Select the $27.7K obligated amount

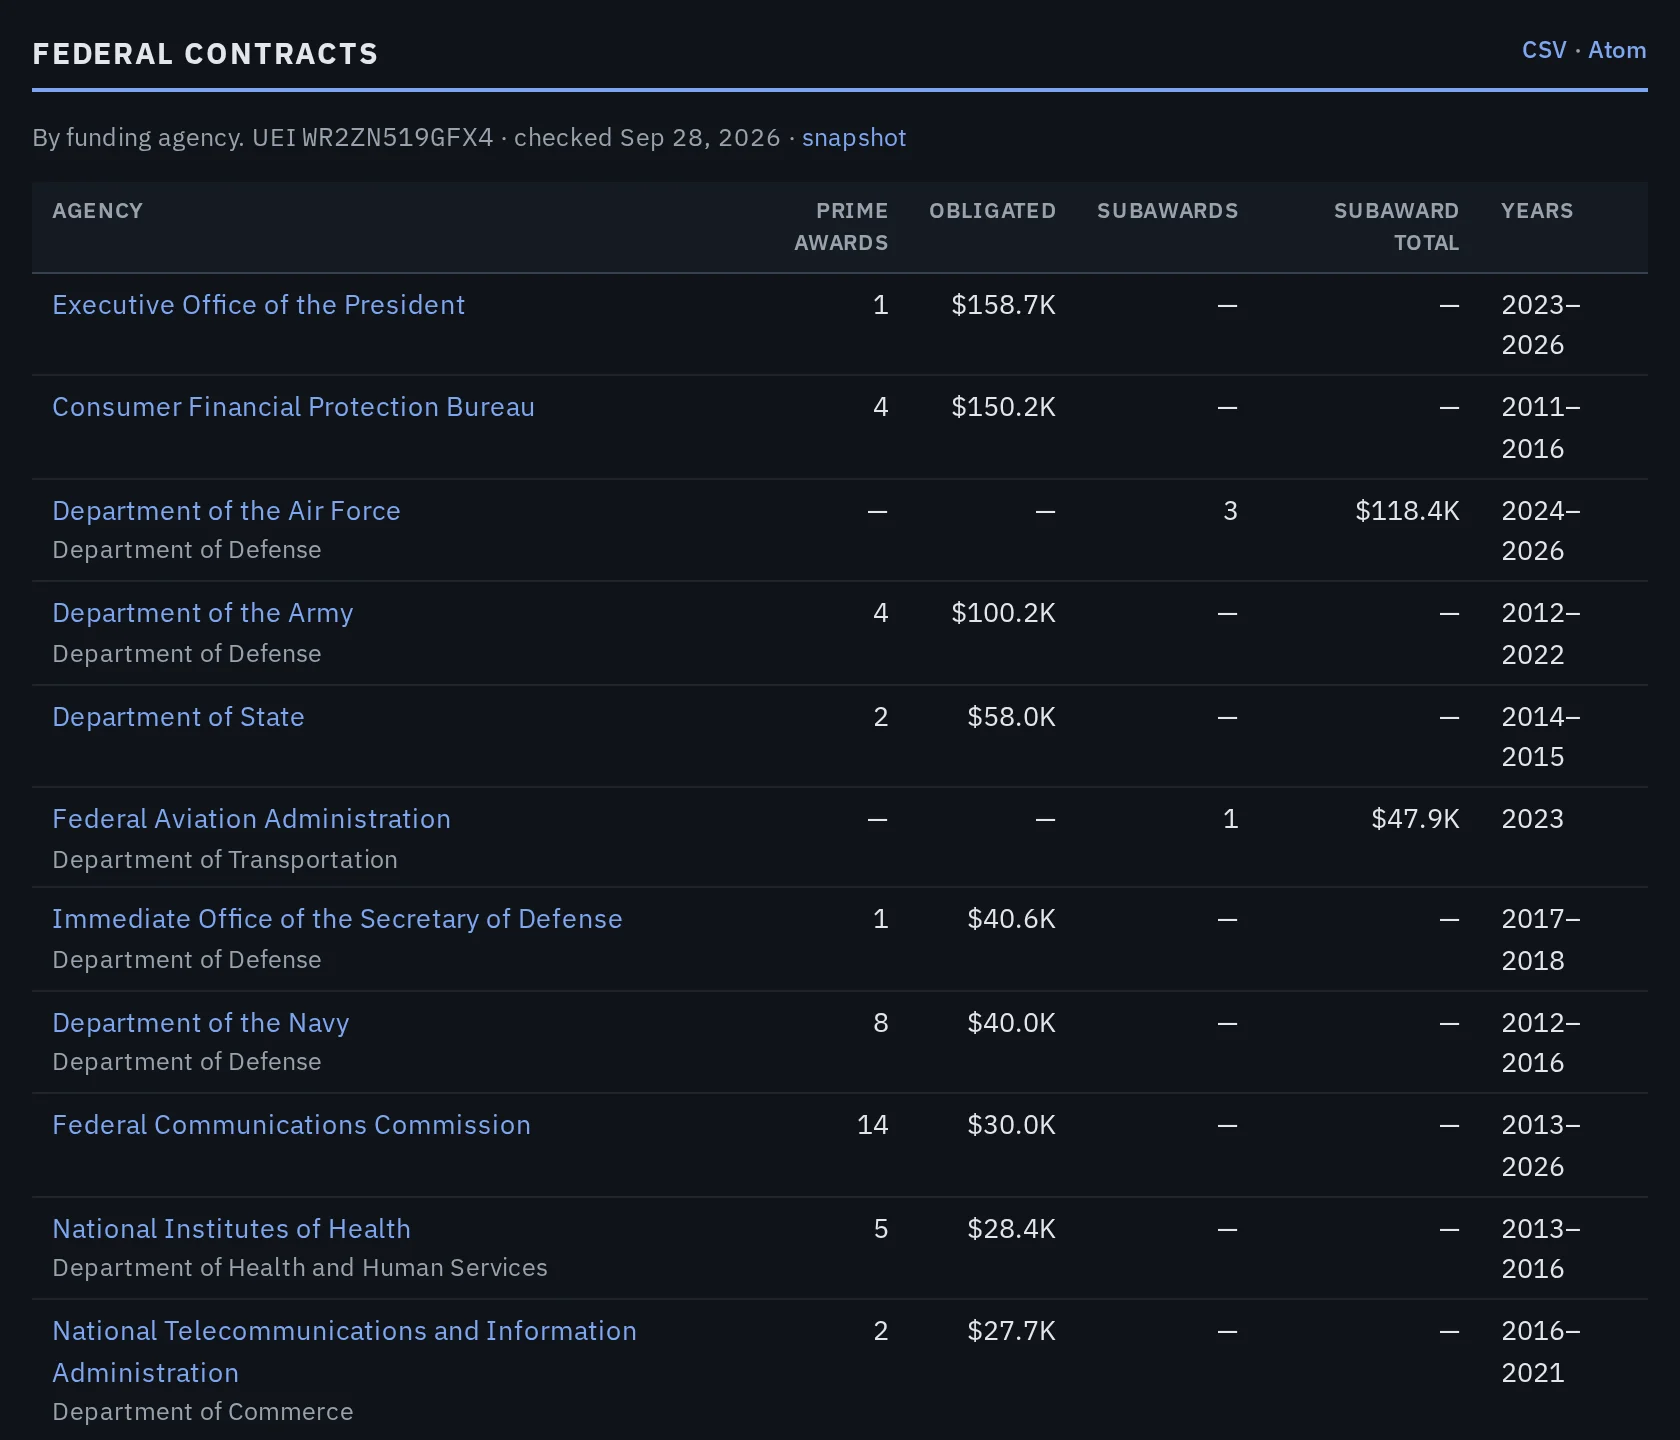[1011, 1331]
